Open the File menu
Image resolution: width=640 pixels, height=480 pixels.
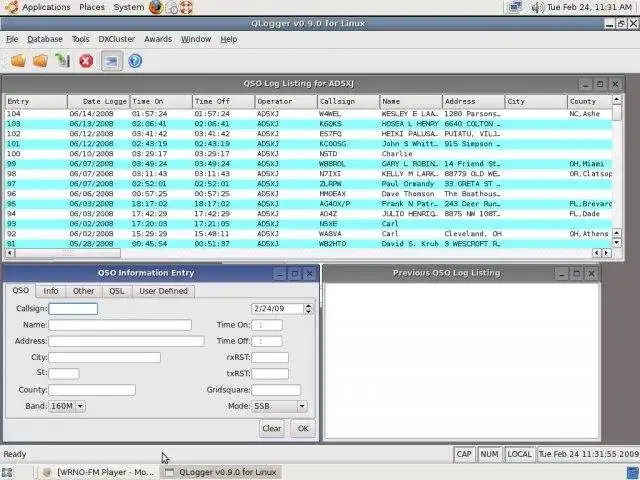coord(12,39)
